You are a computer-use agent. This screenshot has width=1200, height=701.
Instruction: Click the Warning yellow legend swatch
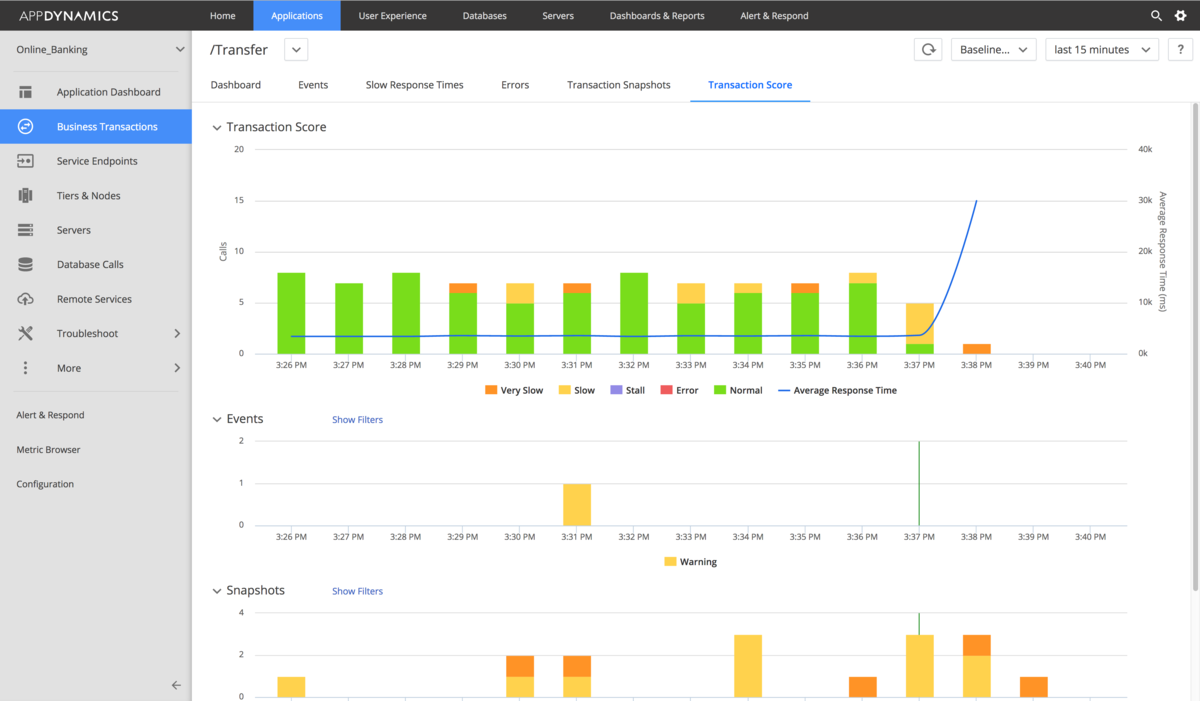click(x=670, y=562)
